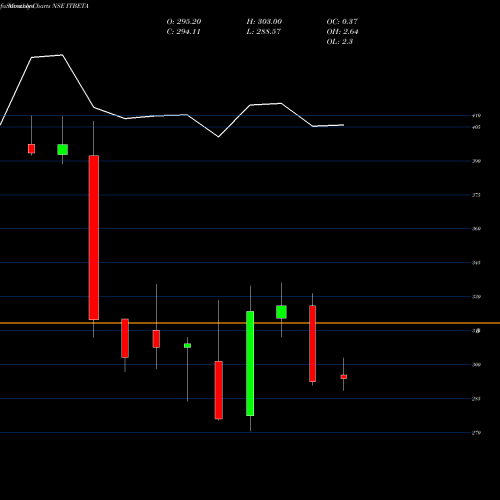Click the open price O: 295.20

coord(184,22)
